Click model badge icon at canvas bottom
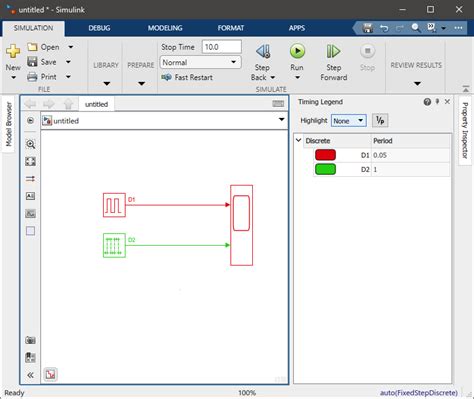Screen dimensions: 474x399 [50, 374]
